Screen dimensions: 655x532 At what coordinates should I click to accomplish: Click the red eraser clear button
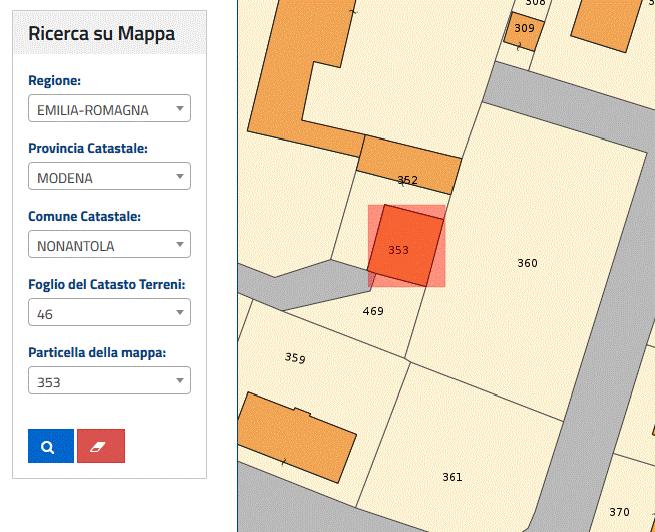coord(101,446)
